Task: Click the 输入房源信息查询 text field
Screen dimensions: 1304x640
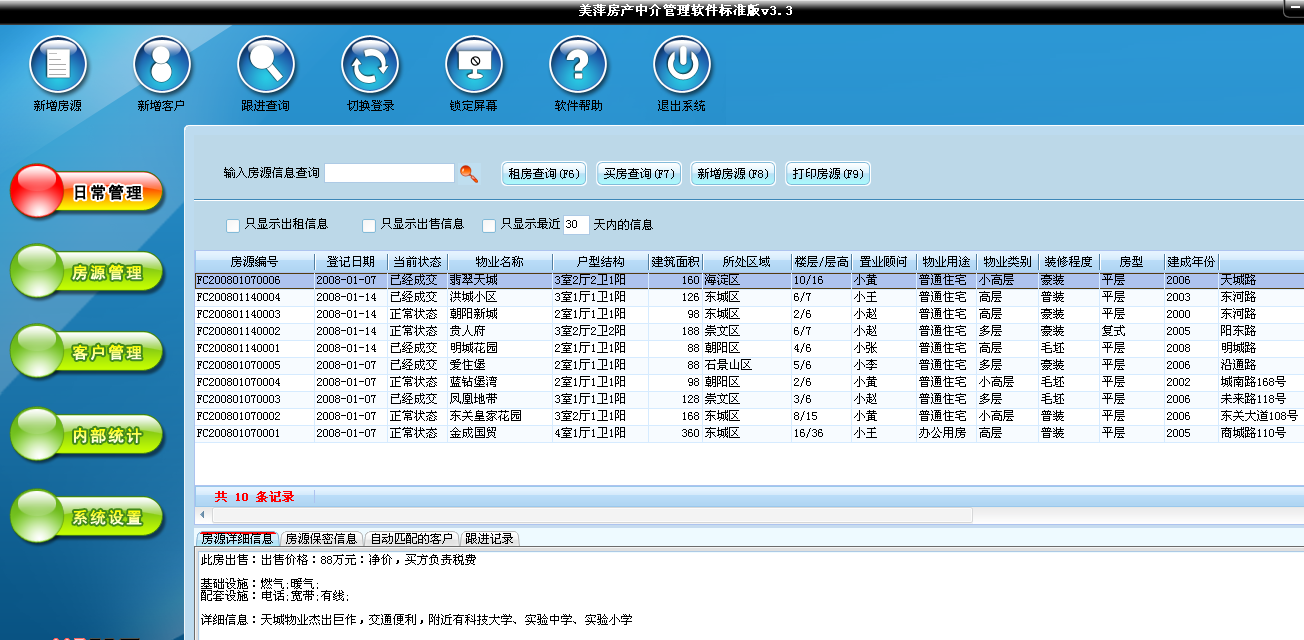Action: click(x=390, y=173)
